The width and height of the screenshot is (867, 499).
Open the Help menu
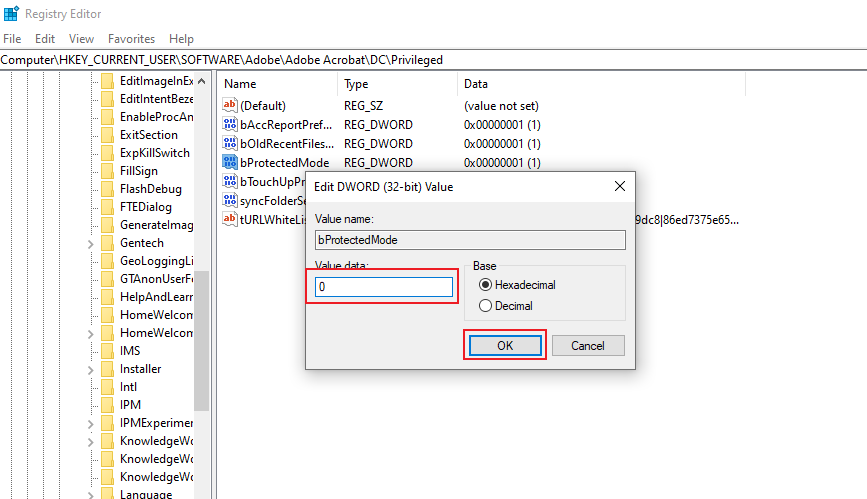tap(181, 39)
